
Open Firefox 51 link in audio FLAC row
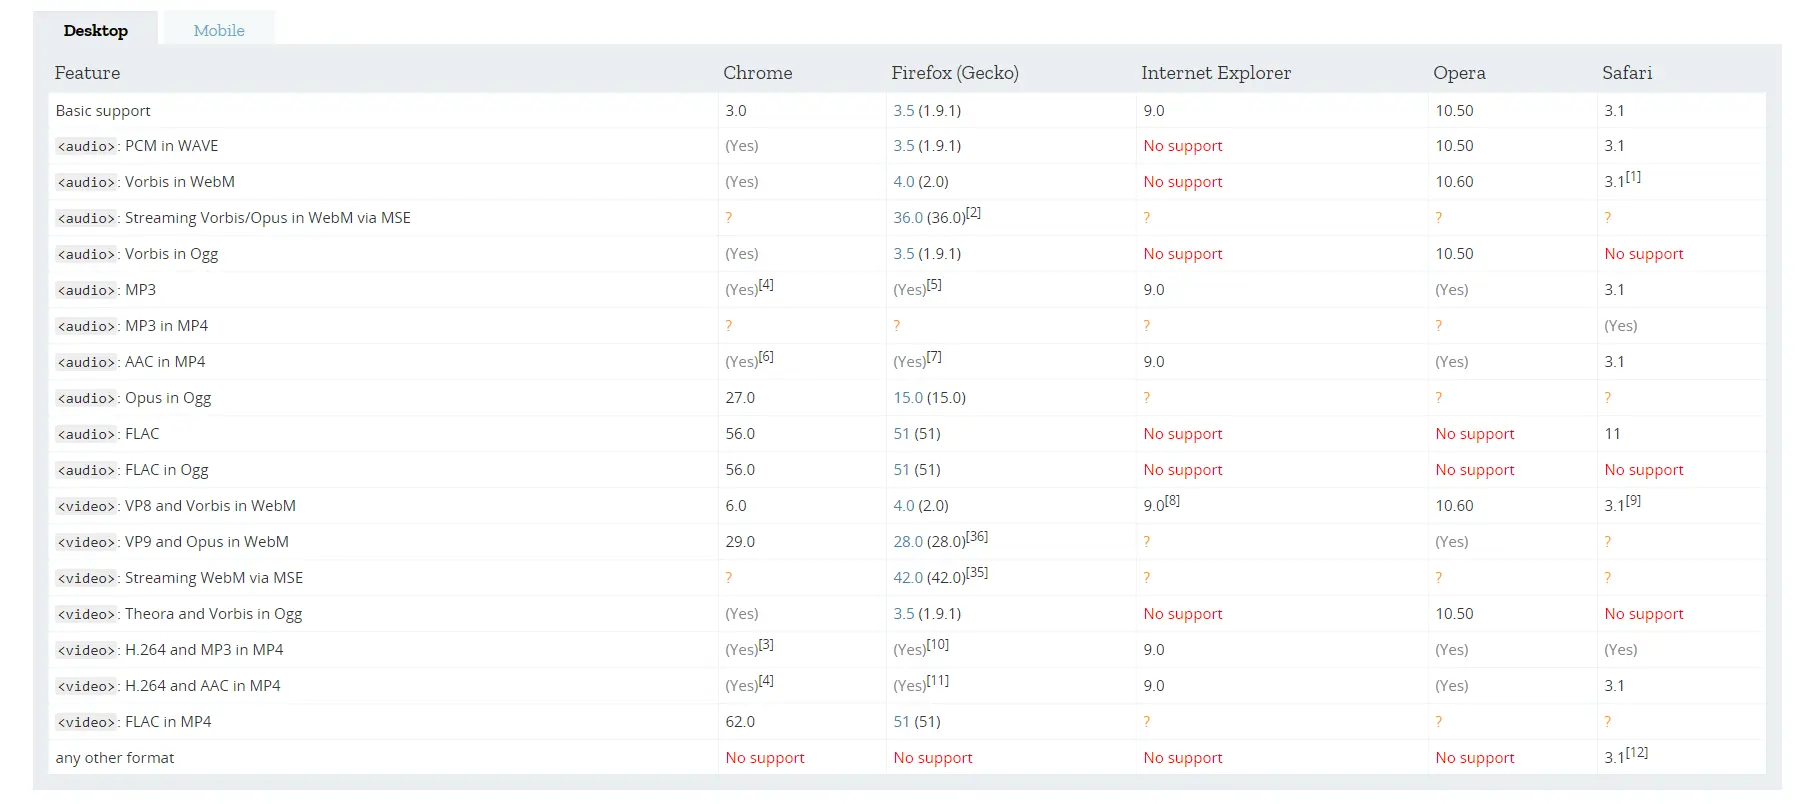(901, 434)
